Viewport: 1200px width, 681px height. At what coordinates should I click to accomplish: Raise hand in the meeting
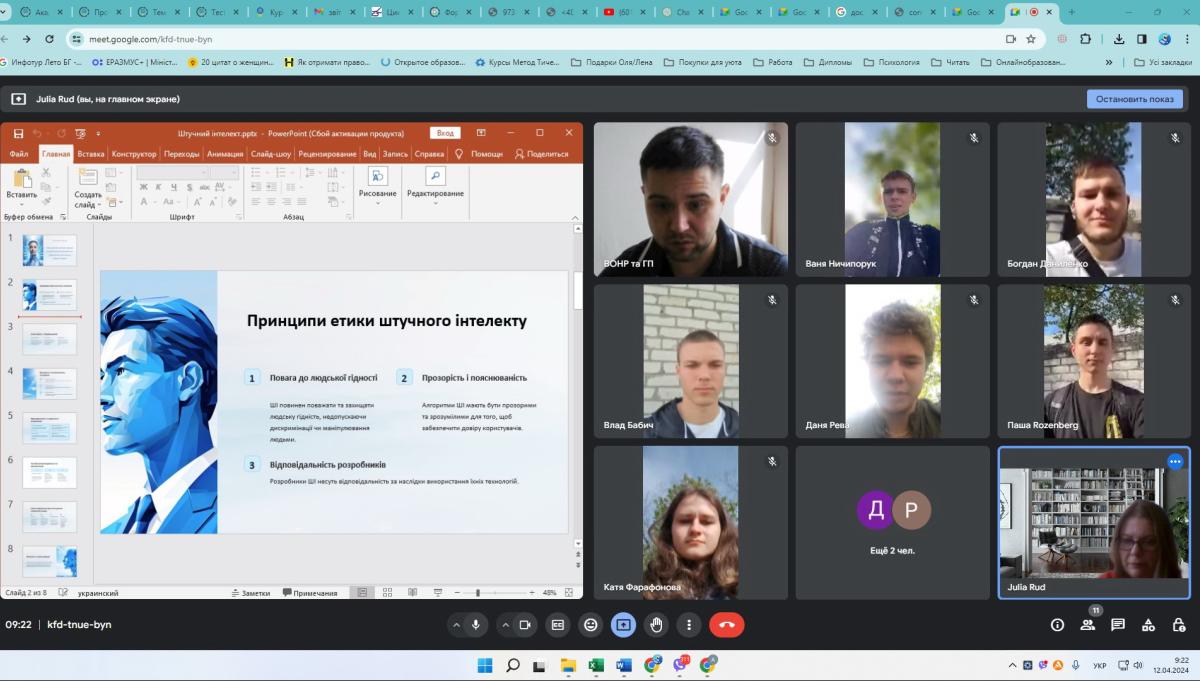click(656, 625)
